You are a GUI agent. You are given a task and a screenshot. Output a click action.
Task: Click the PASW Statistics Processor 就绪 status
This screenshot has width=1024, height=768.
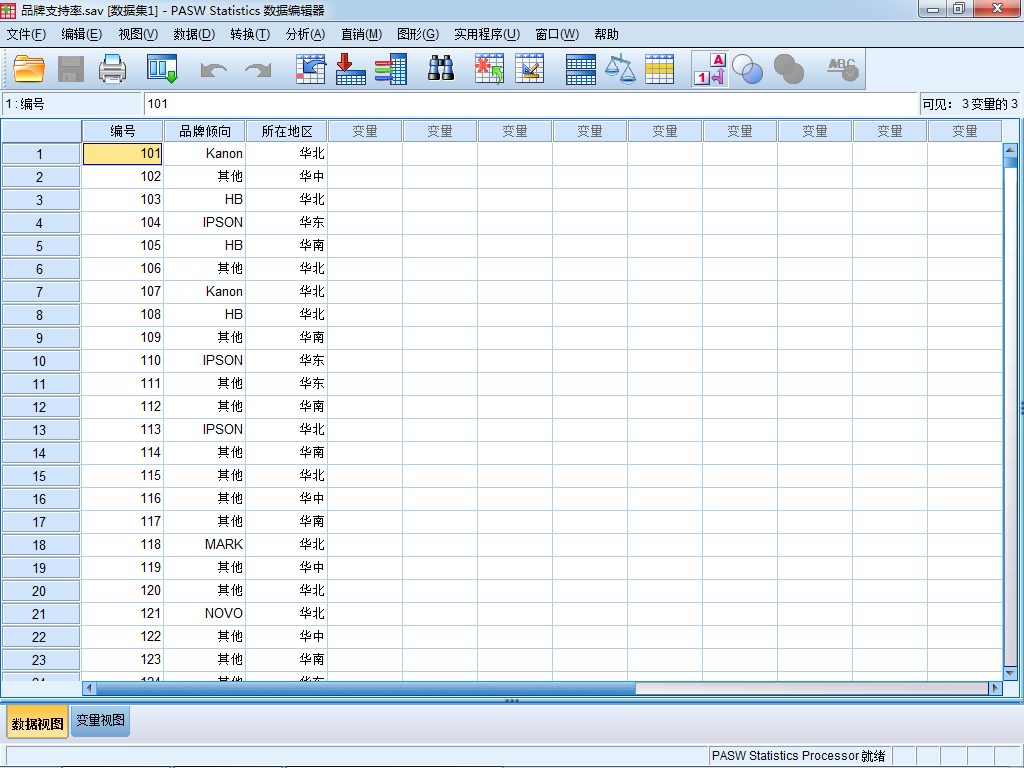click(x=798, y=756)
